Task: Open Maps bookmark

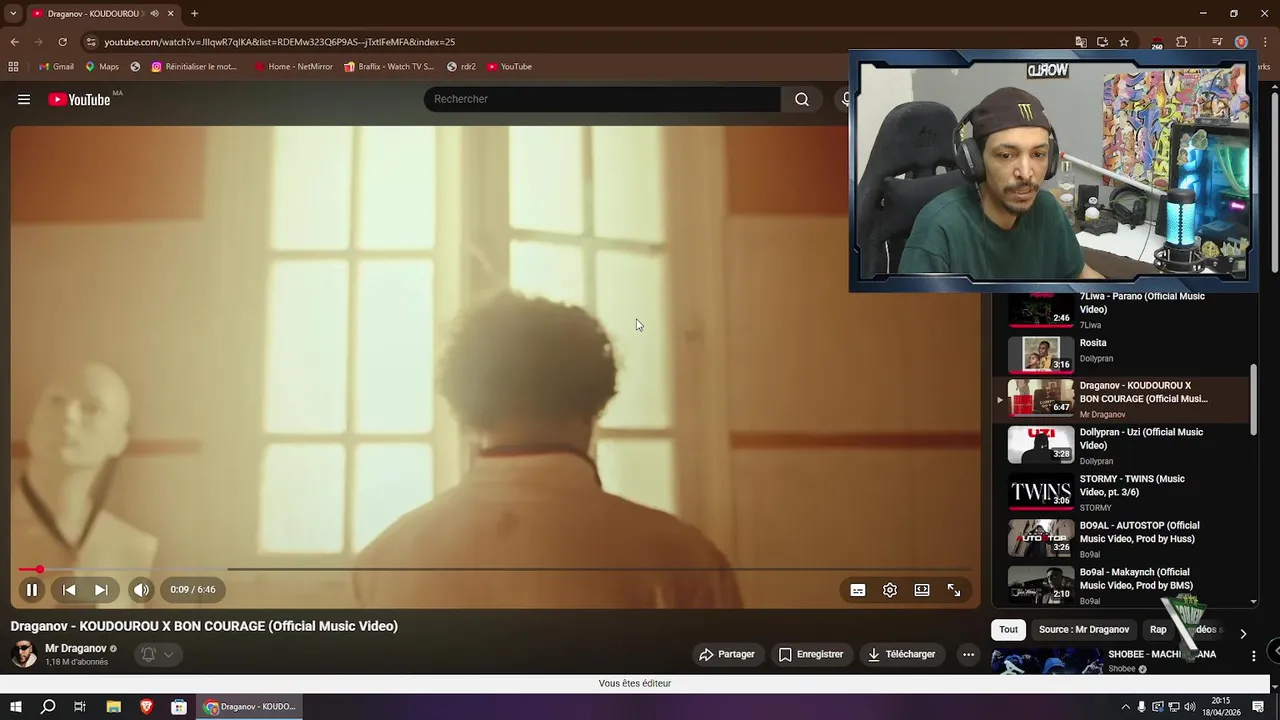Action: point(102,67)
